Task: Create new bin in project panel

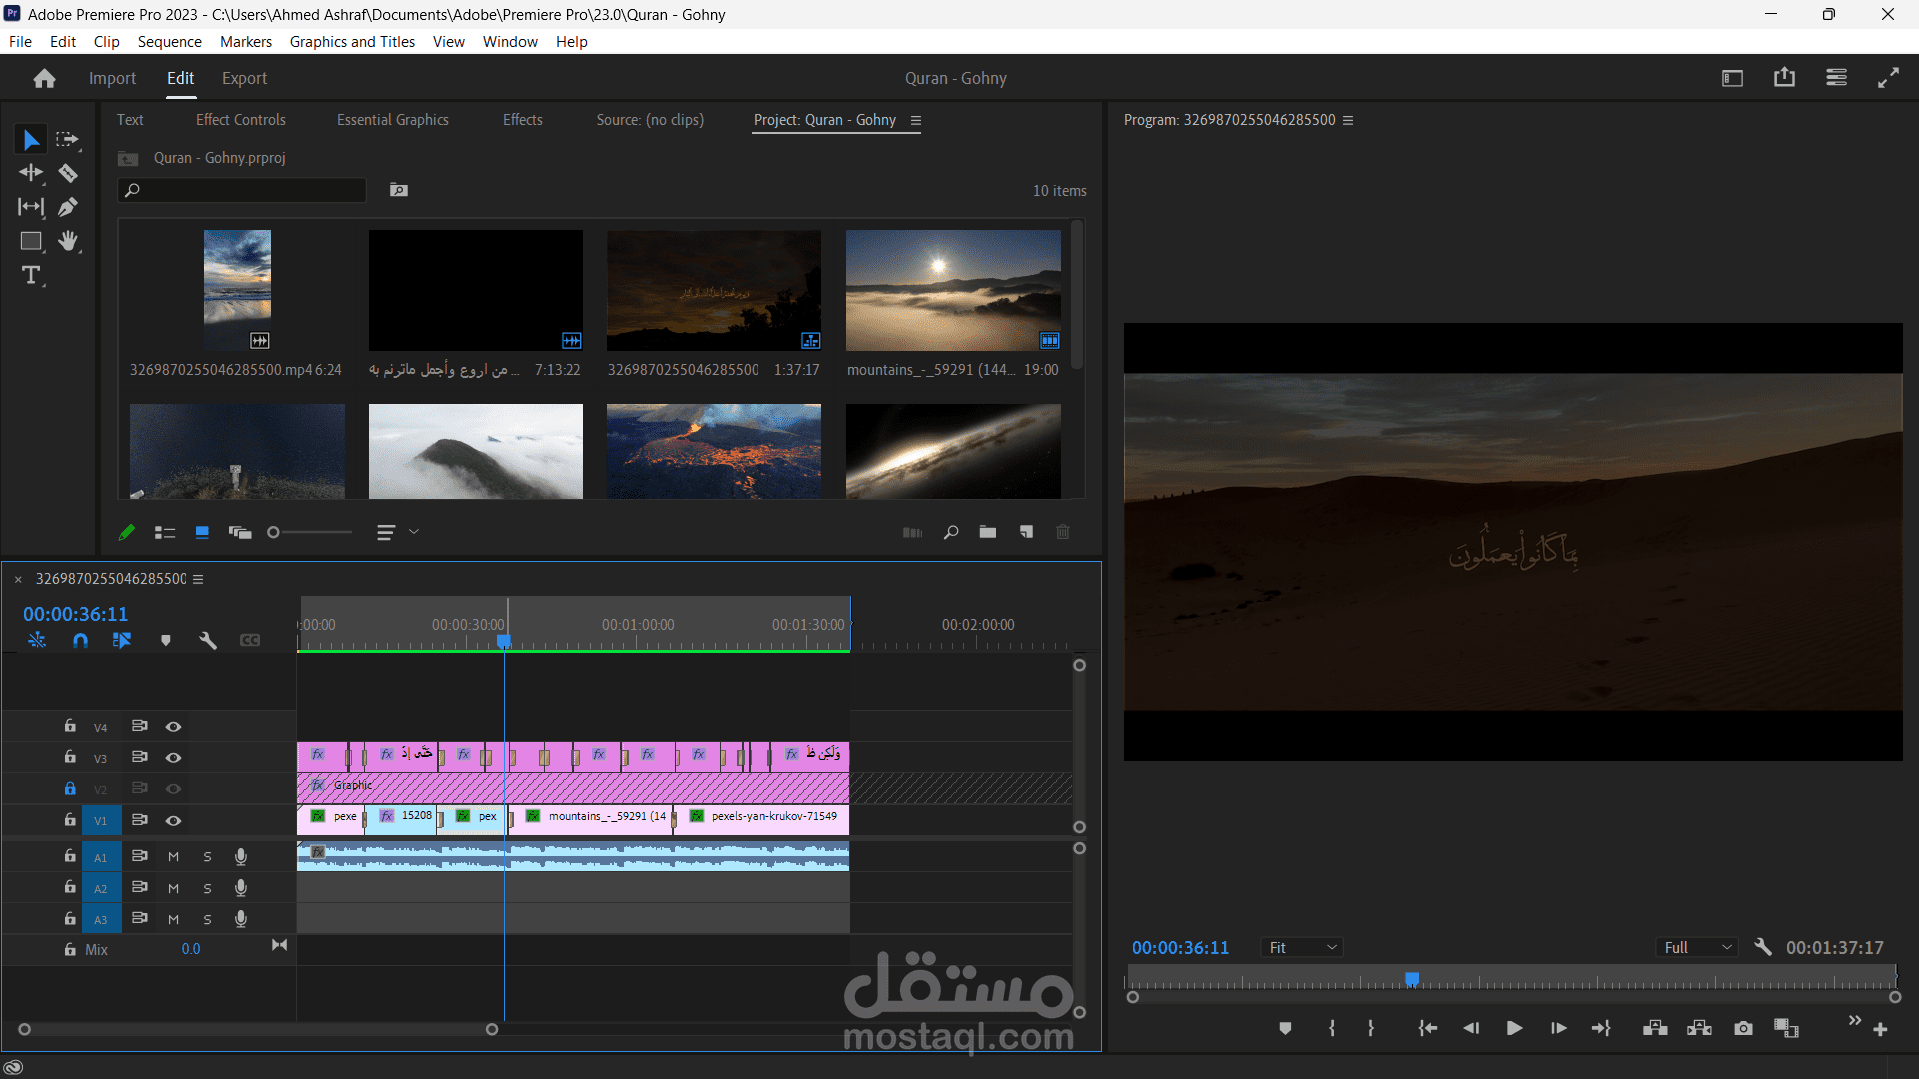Action: tap(988, 532)
